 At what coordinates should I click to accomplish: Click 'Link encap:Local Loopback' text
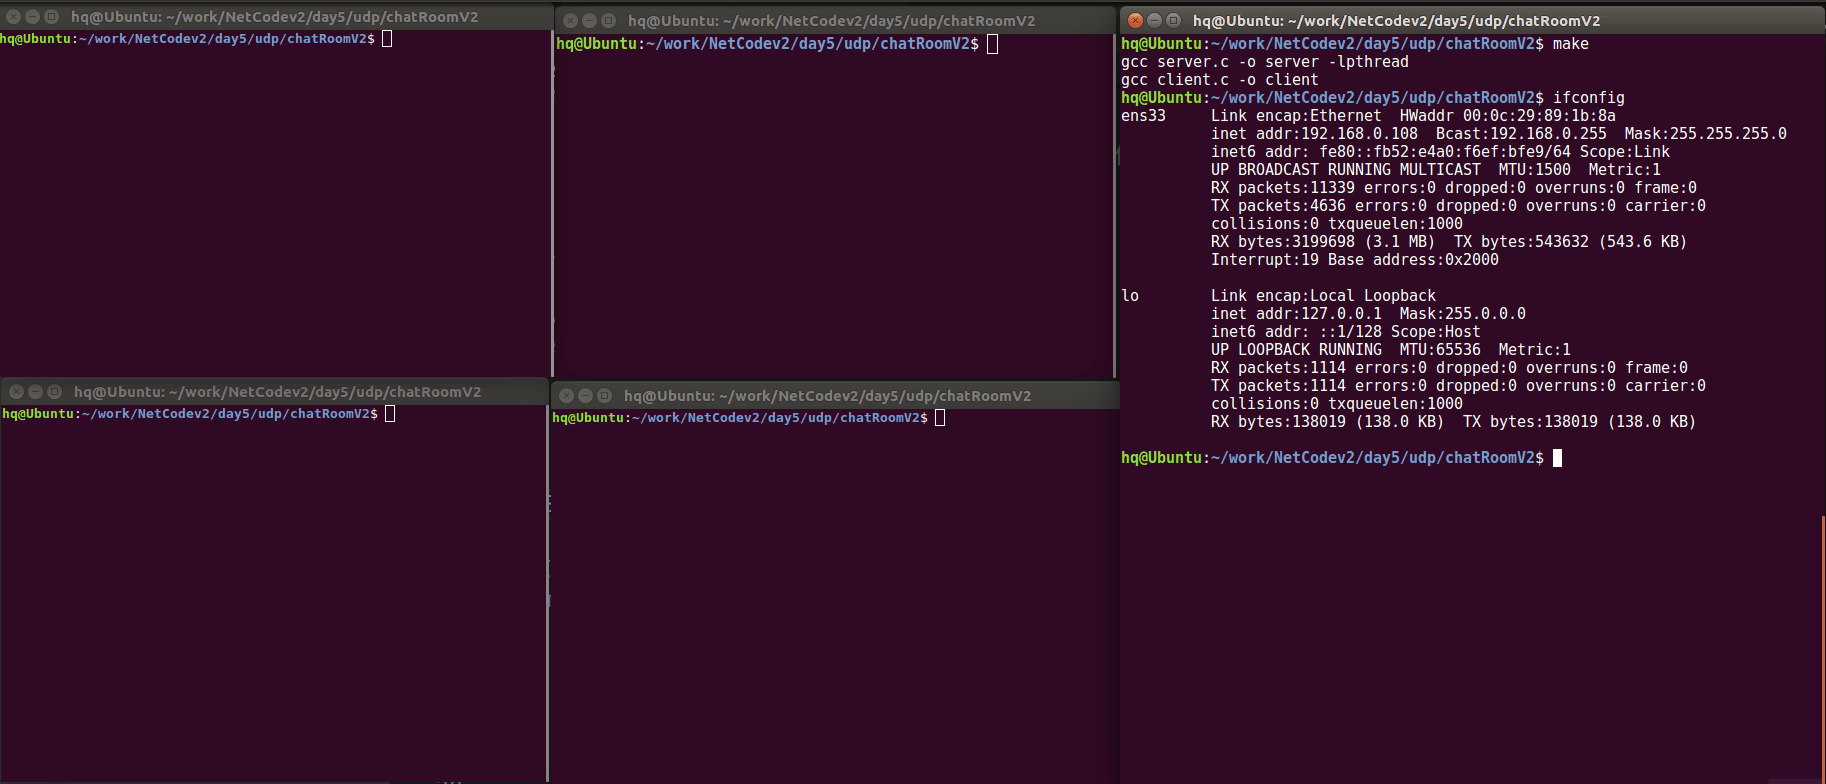click(1323, 296)
